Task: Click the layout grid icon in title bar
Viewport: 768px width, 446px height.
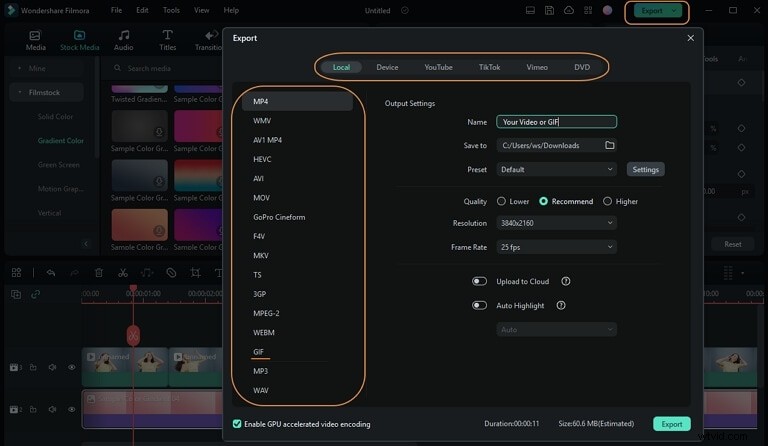Action: pos(588,10)
